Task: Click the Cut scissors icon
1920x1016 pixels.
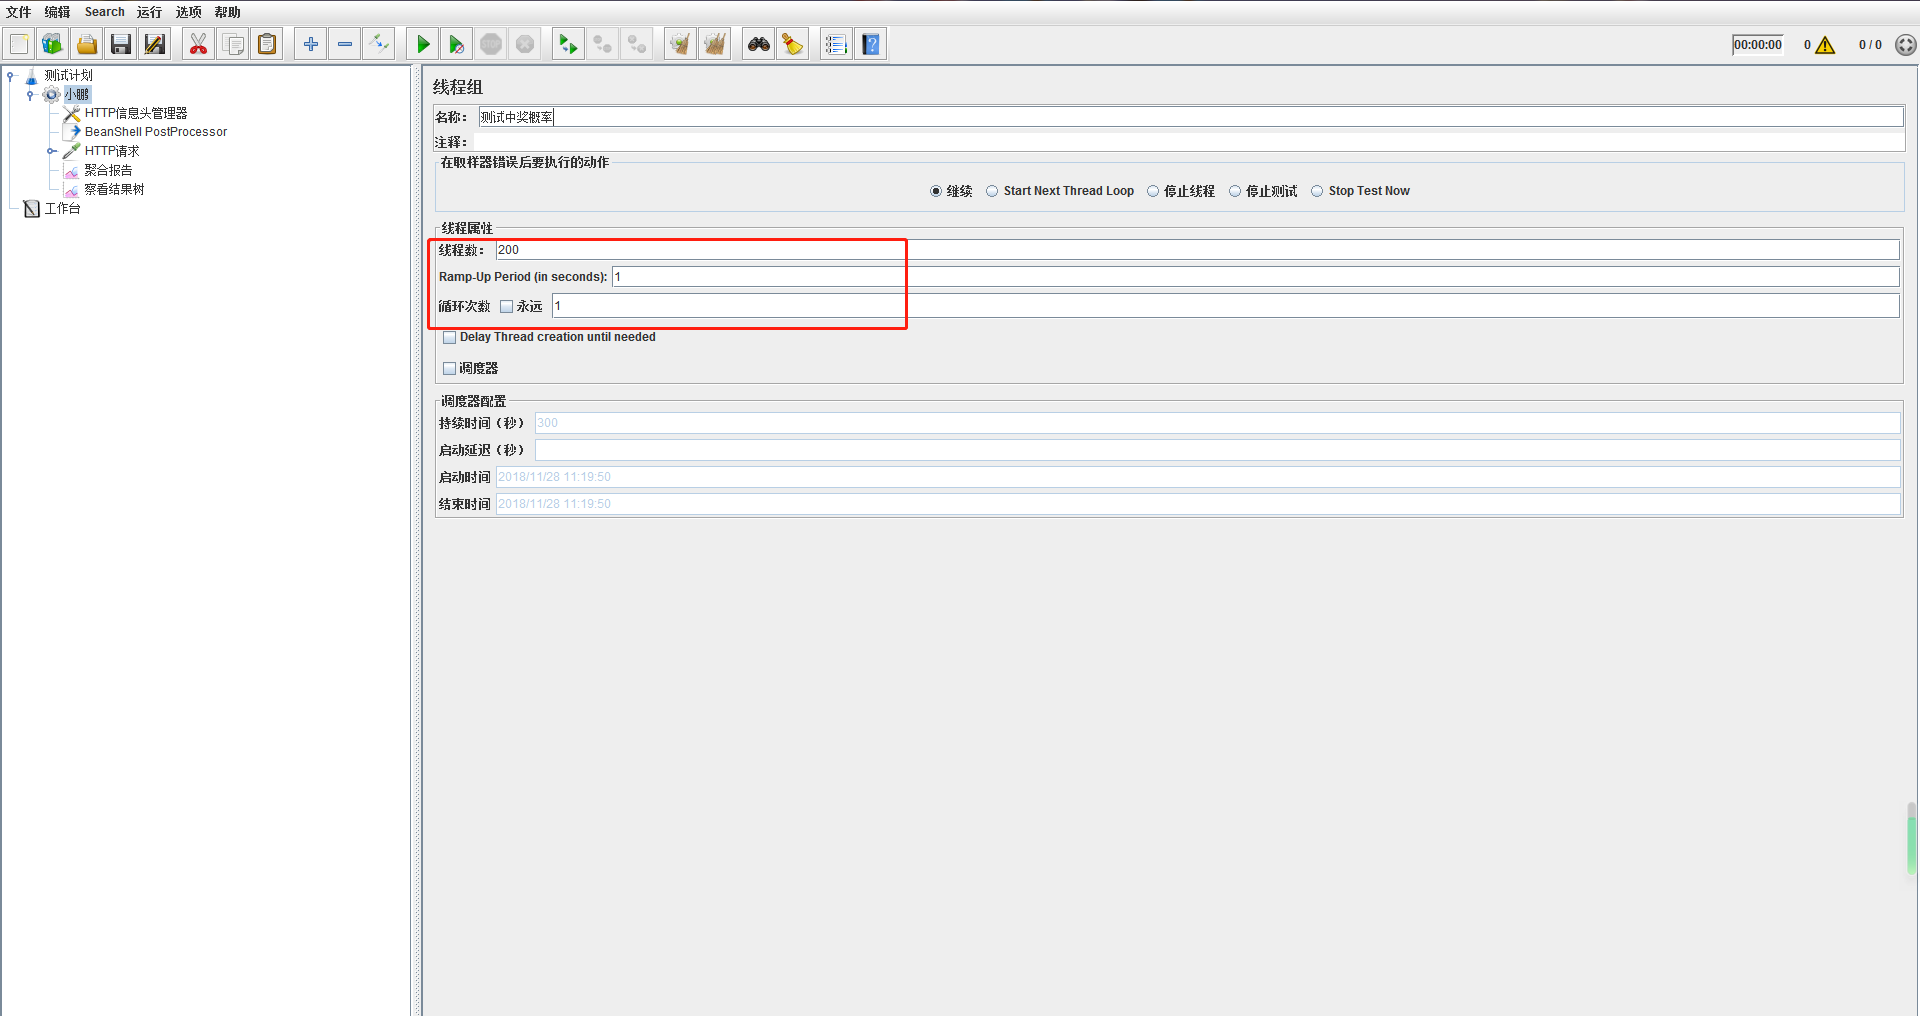Action: 198,44
